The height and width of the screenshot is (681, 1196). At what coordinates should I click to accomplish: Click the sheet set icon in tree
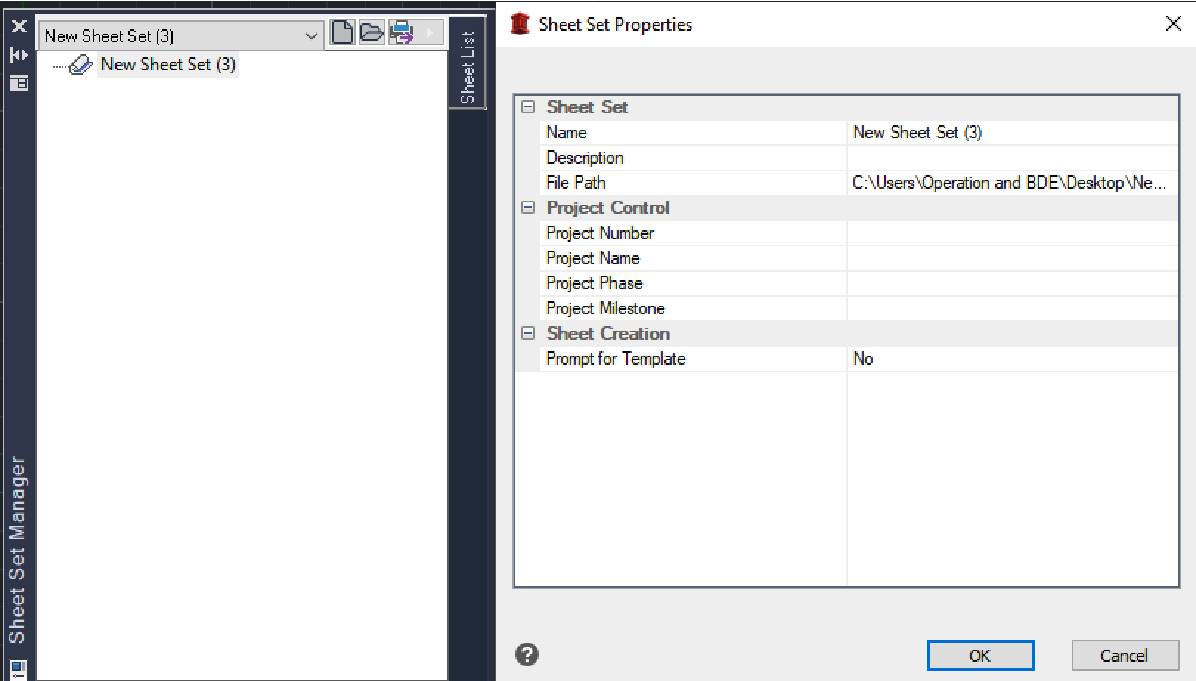81,65
